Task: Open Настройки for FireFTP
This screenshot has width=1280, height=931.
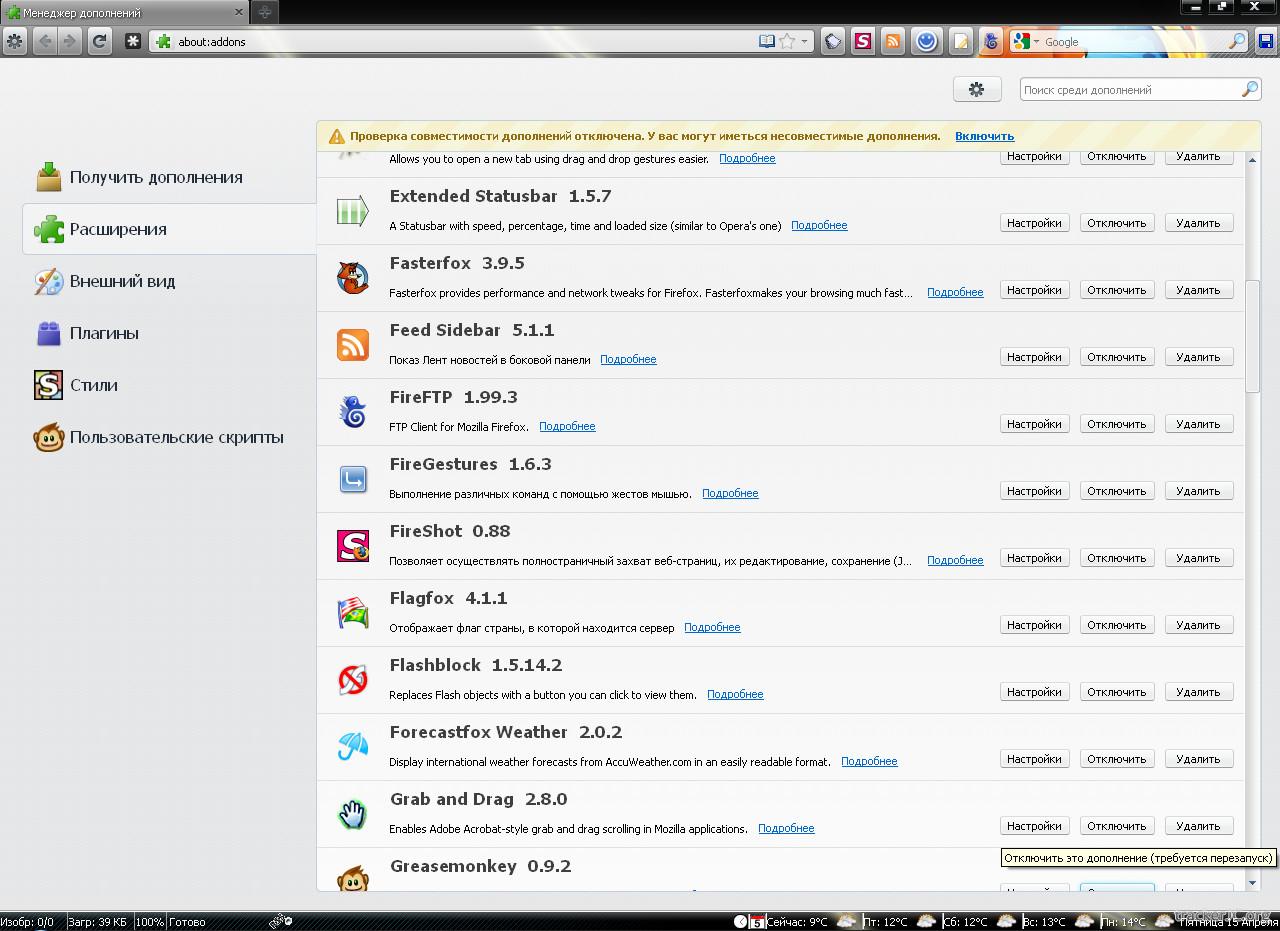Action: [x=1034, y=424]
